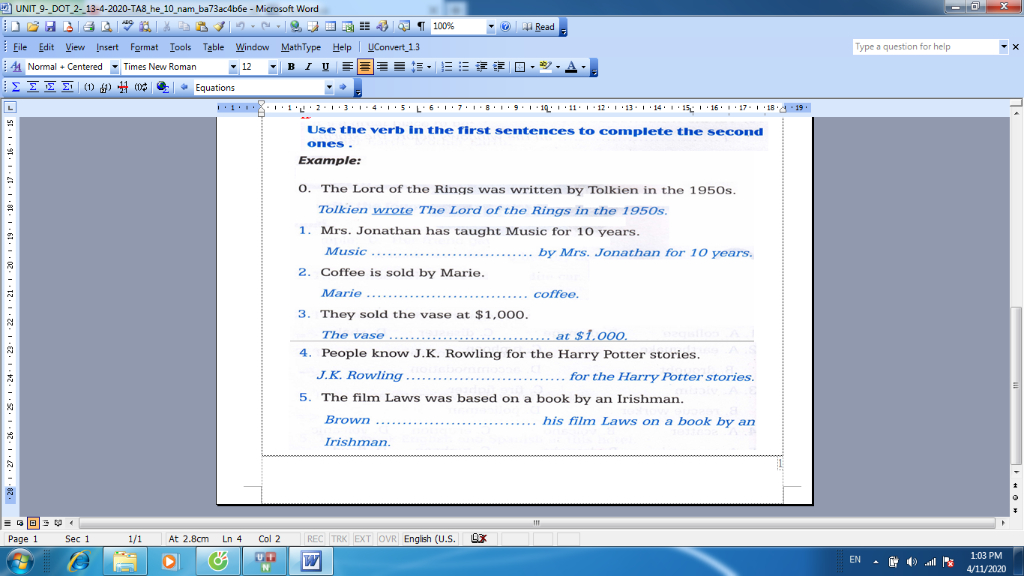Cut the selection with the scissors icon
The height and width of the screenshot is (576, 1024).
pos(167,27)
